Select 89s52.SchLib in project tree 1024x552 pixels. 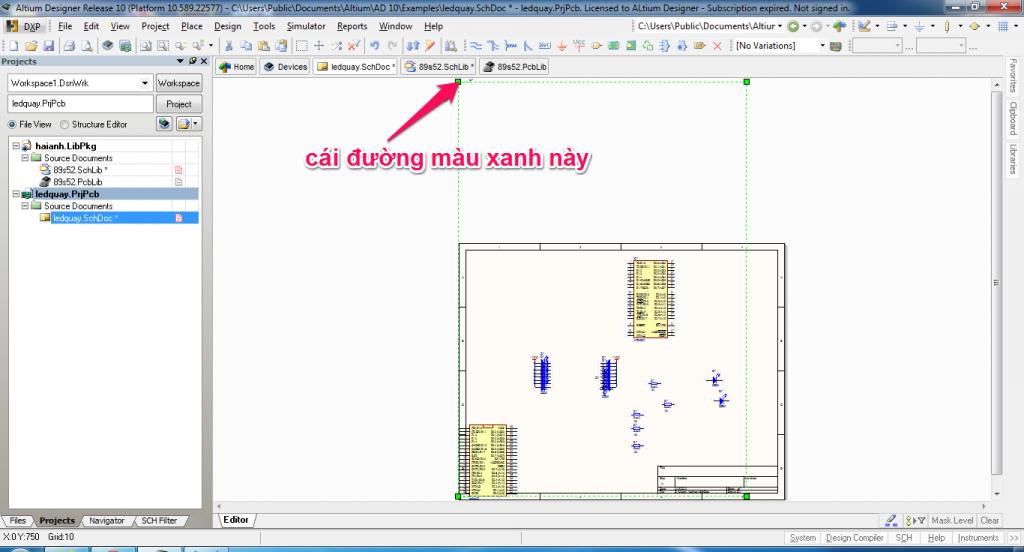click(x=80, y=170)
